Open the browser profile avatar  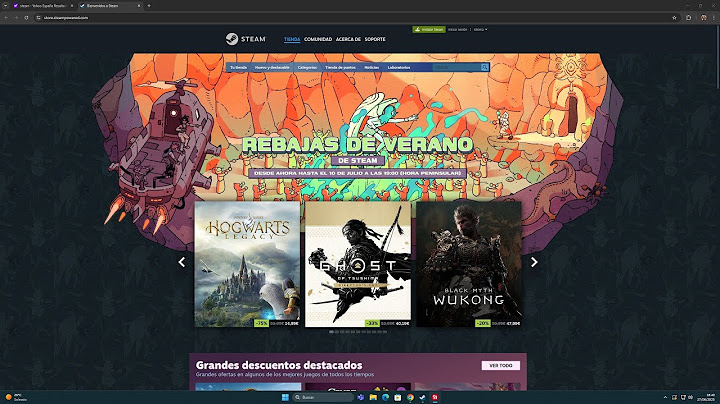click(x=703, y=17)
